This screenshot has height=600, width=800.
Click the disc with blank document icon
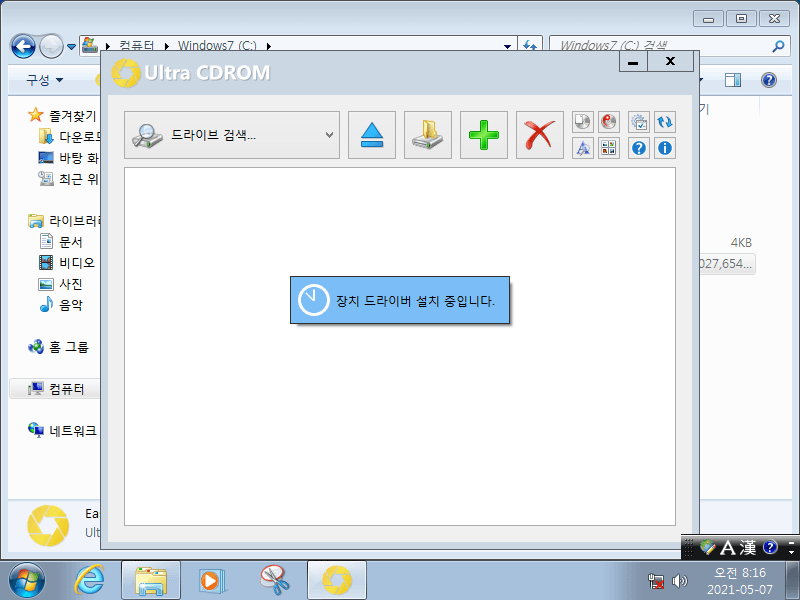point(583,122)
